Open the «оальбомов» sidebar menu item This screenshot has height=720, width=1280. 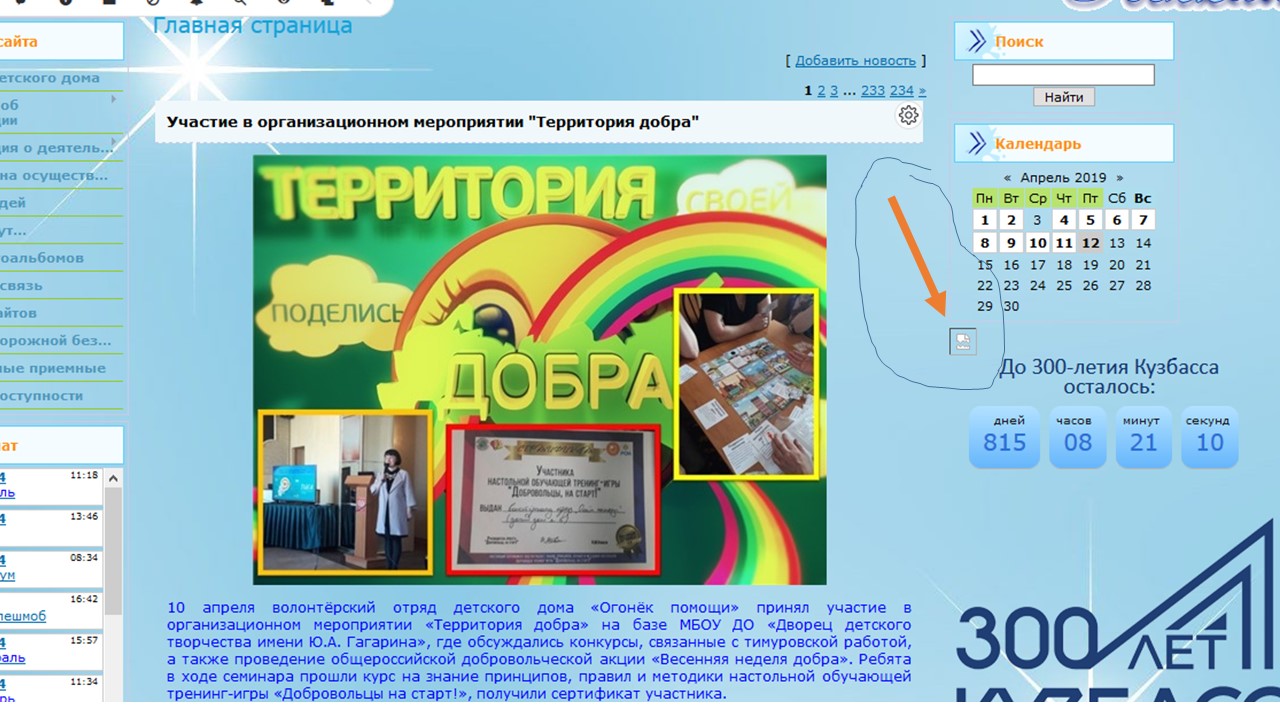(x=42, y=258)
